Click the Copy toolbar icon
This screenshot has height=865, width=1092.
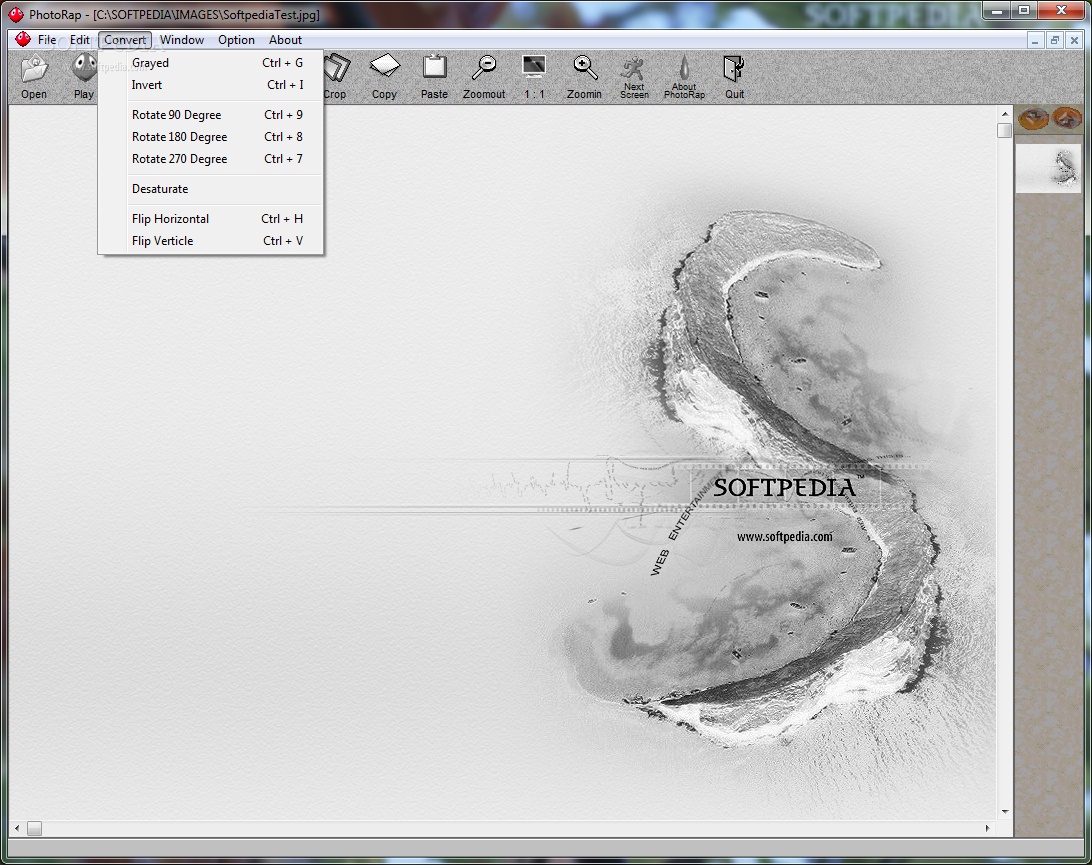384,77
